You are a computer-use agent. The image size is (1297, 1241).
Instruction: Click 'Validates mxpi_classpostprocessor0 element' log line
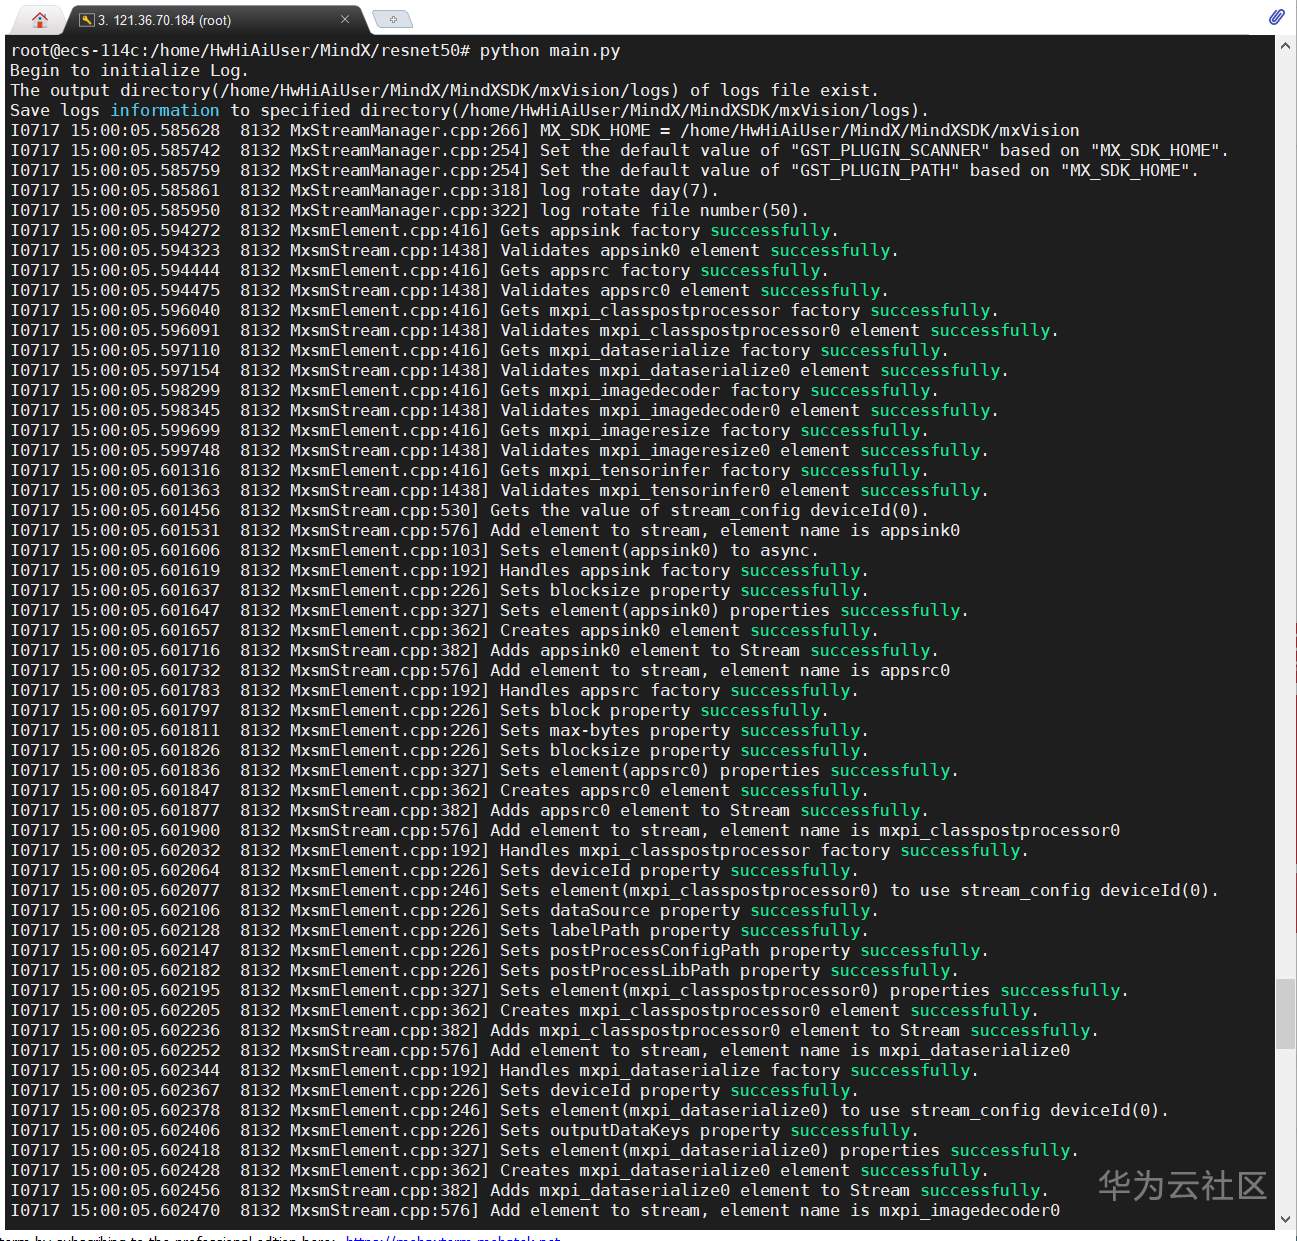click(535, 330)
